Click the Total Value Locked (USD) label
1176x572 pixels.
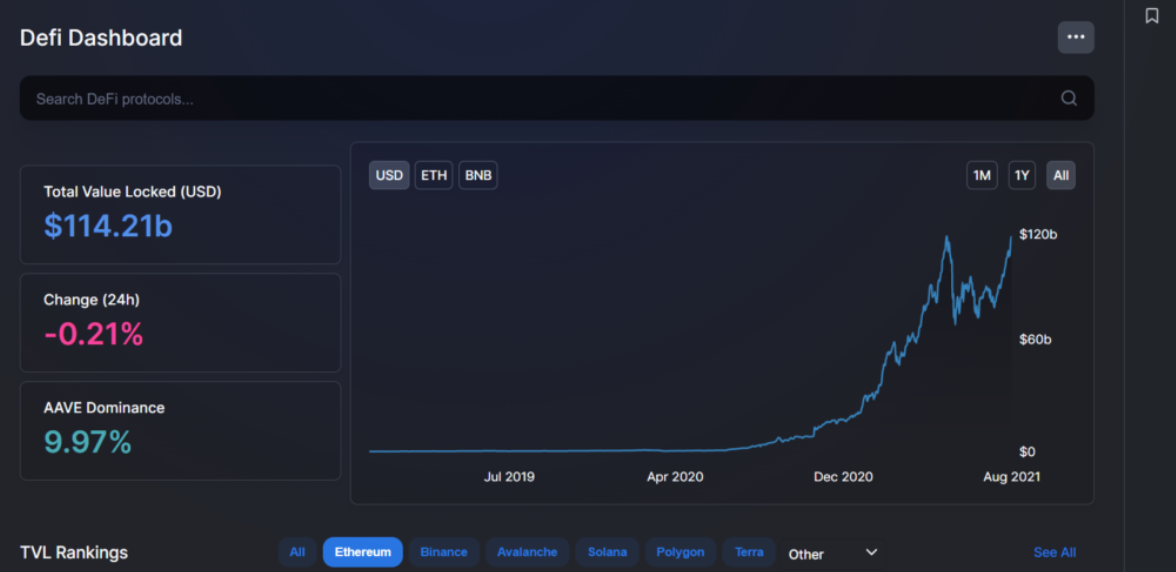pyautogui.click(x=133, y=192)
